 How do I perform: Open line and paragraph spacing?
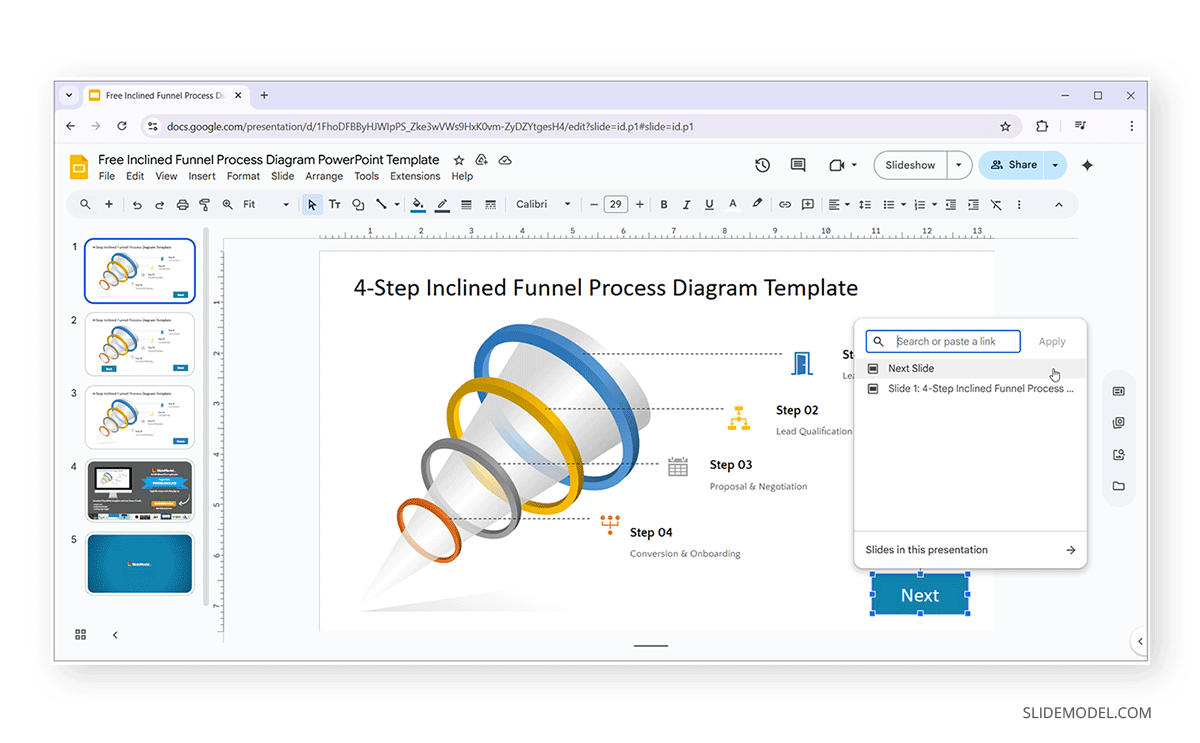coord(866,204)
